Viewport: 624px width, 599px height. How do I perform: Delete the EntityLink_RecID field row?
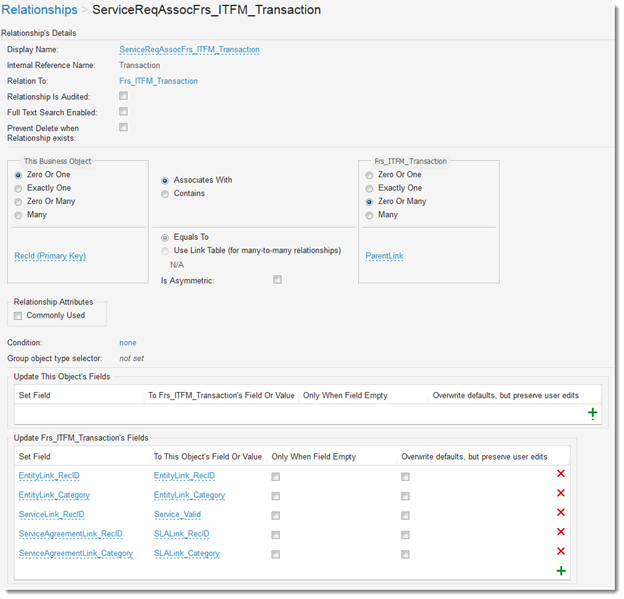click(560, 475)
